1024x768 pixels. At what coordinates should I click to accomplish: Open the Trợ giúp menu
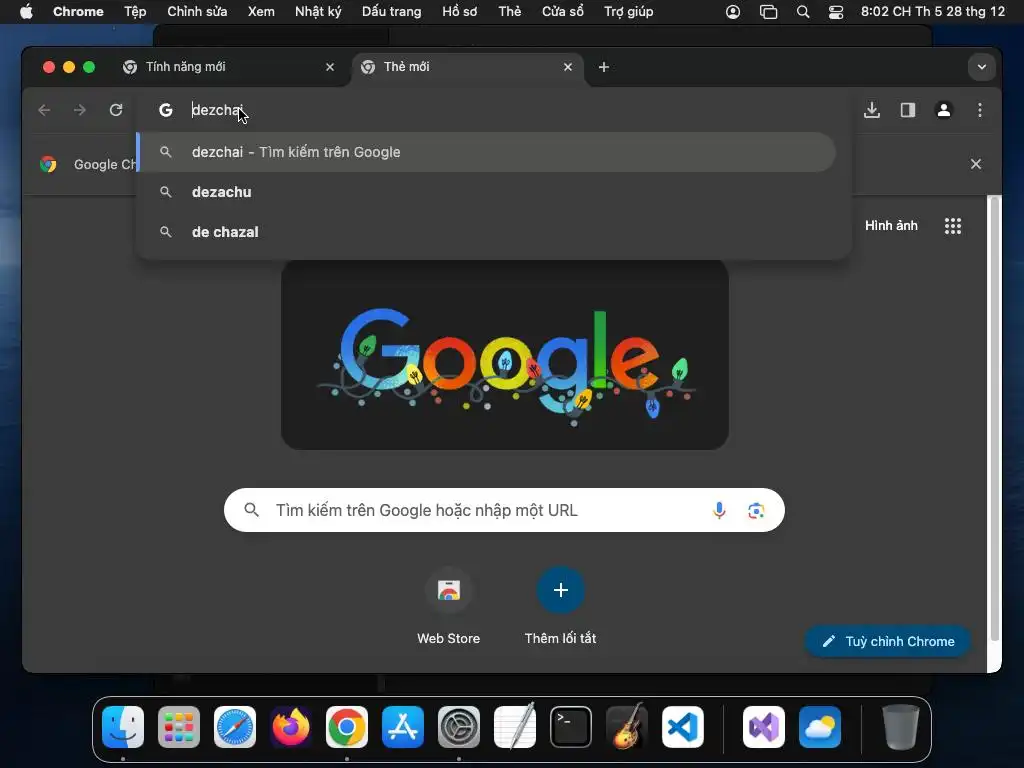click(628, 12)
